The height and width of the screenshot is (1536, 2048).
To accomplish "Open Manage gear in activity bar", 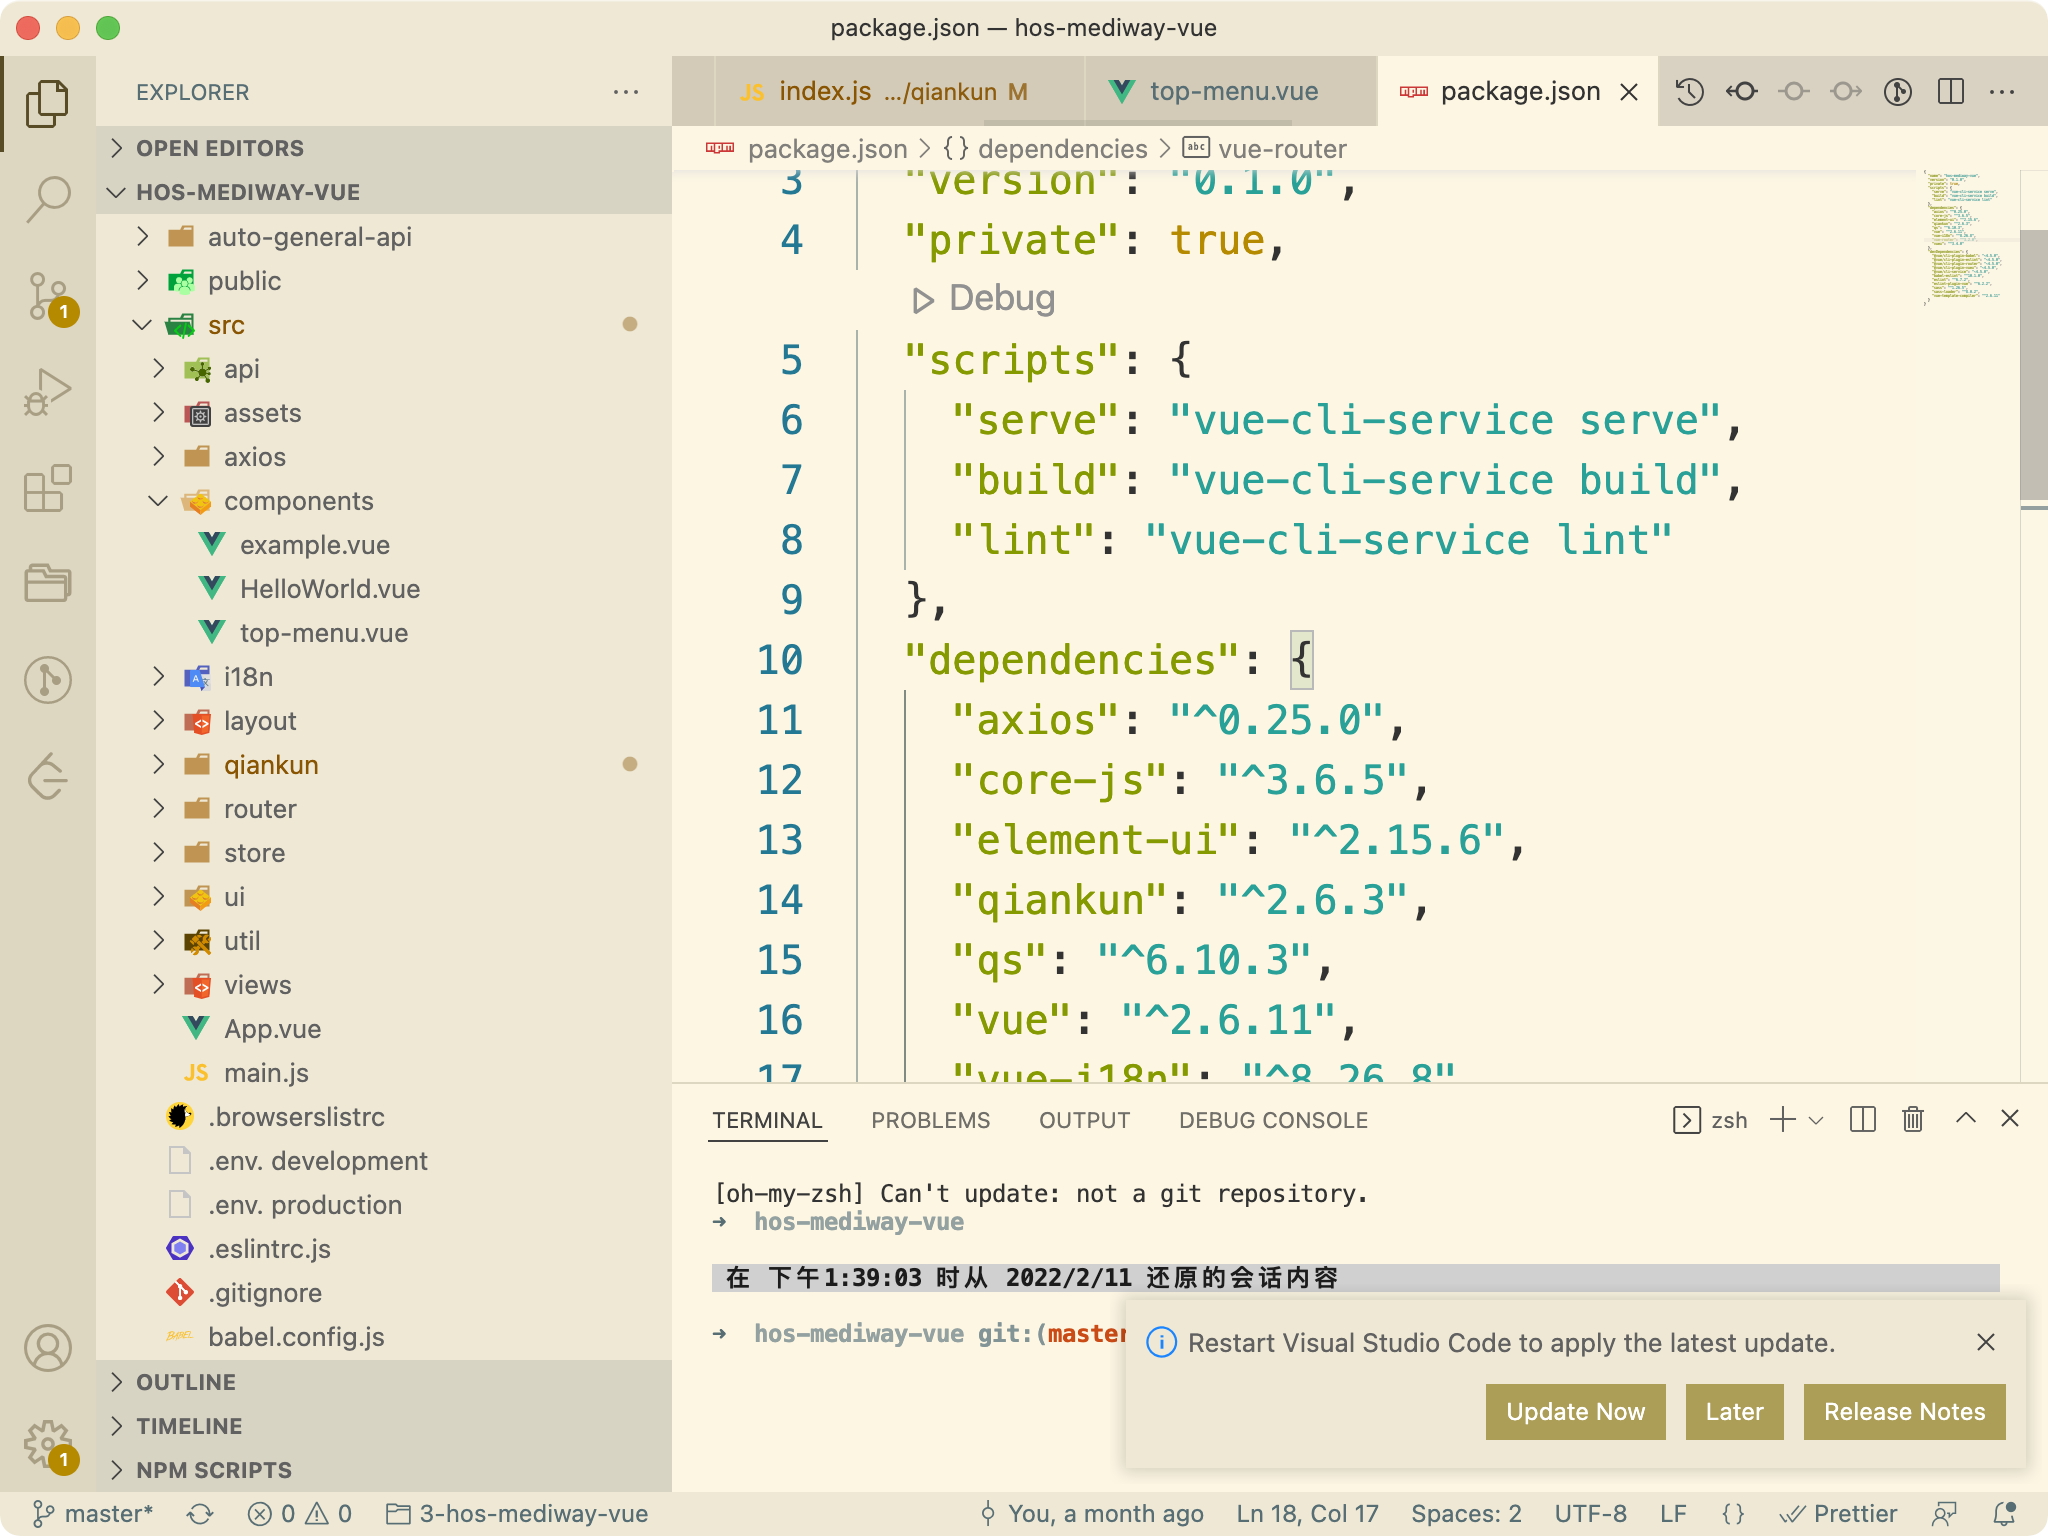I will [x=47, y=1445].
